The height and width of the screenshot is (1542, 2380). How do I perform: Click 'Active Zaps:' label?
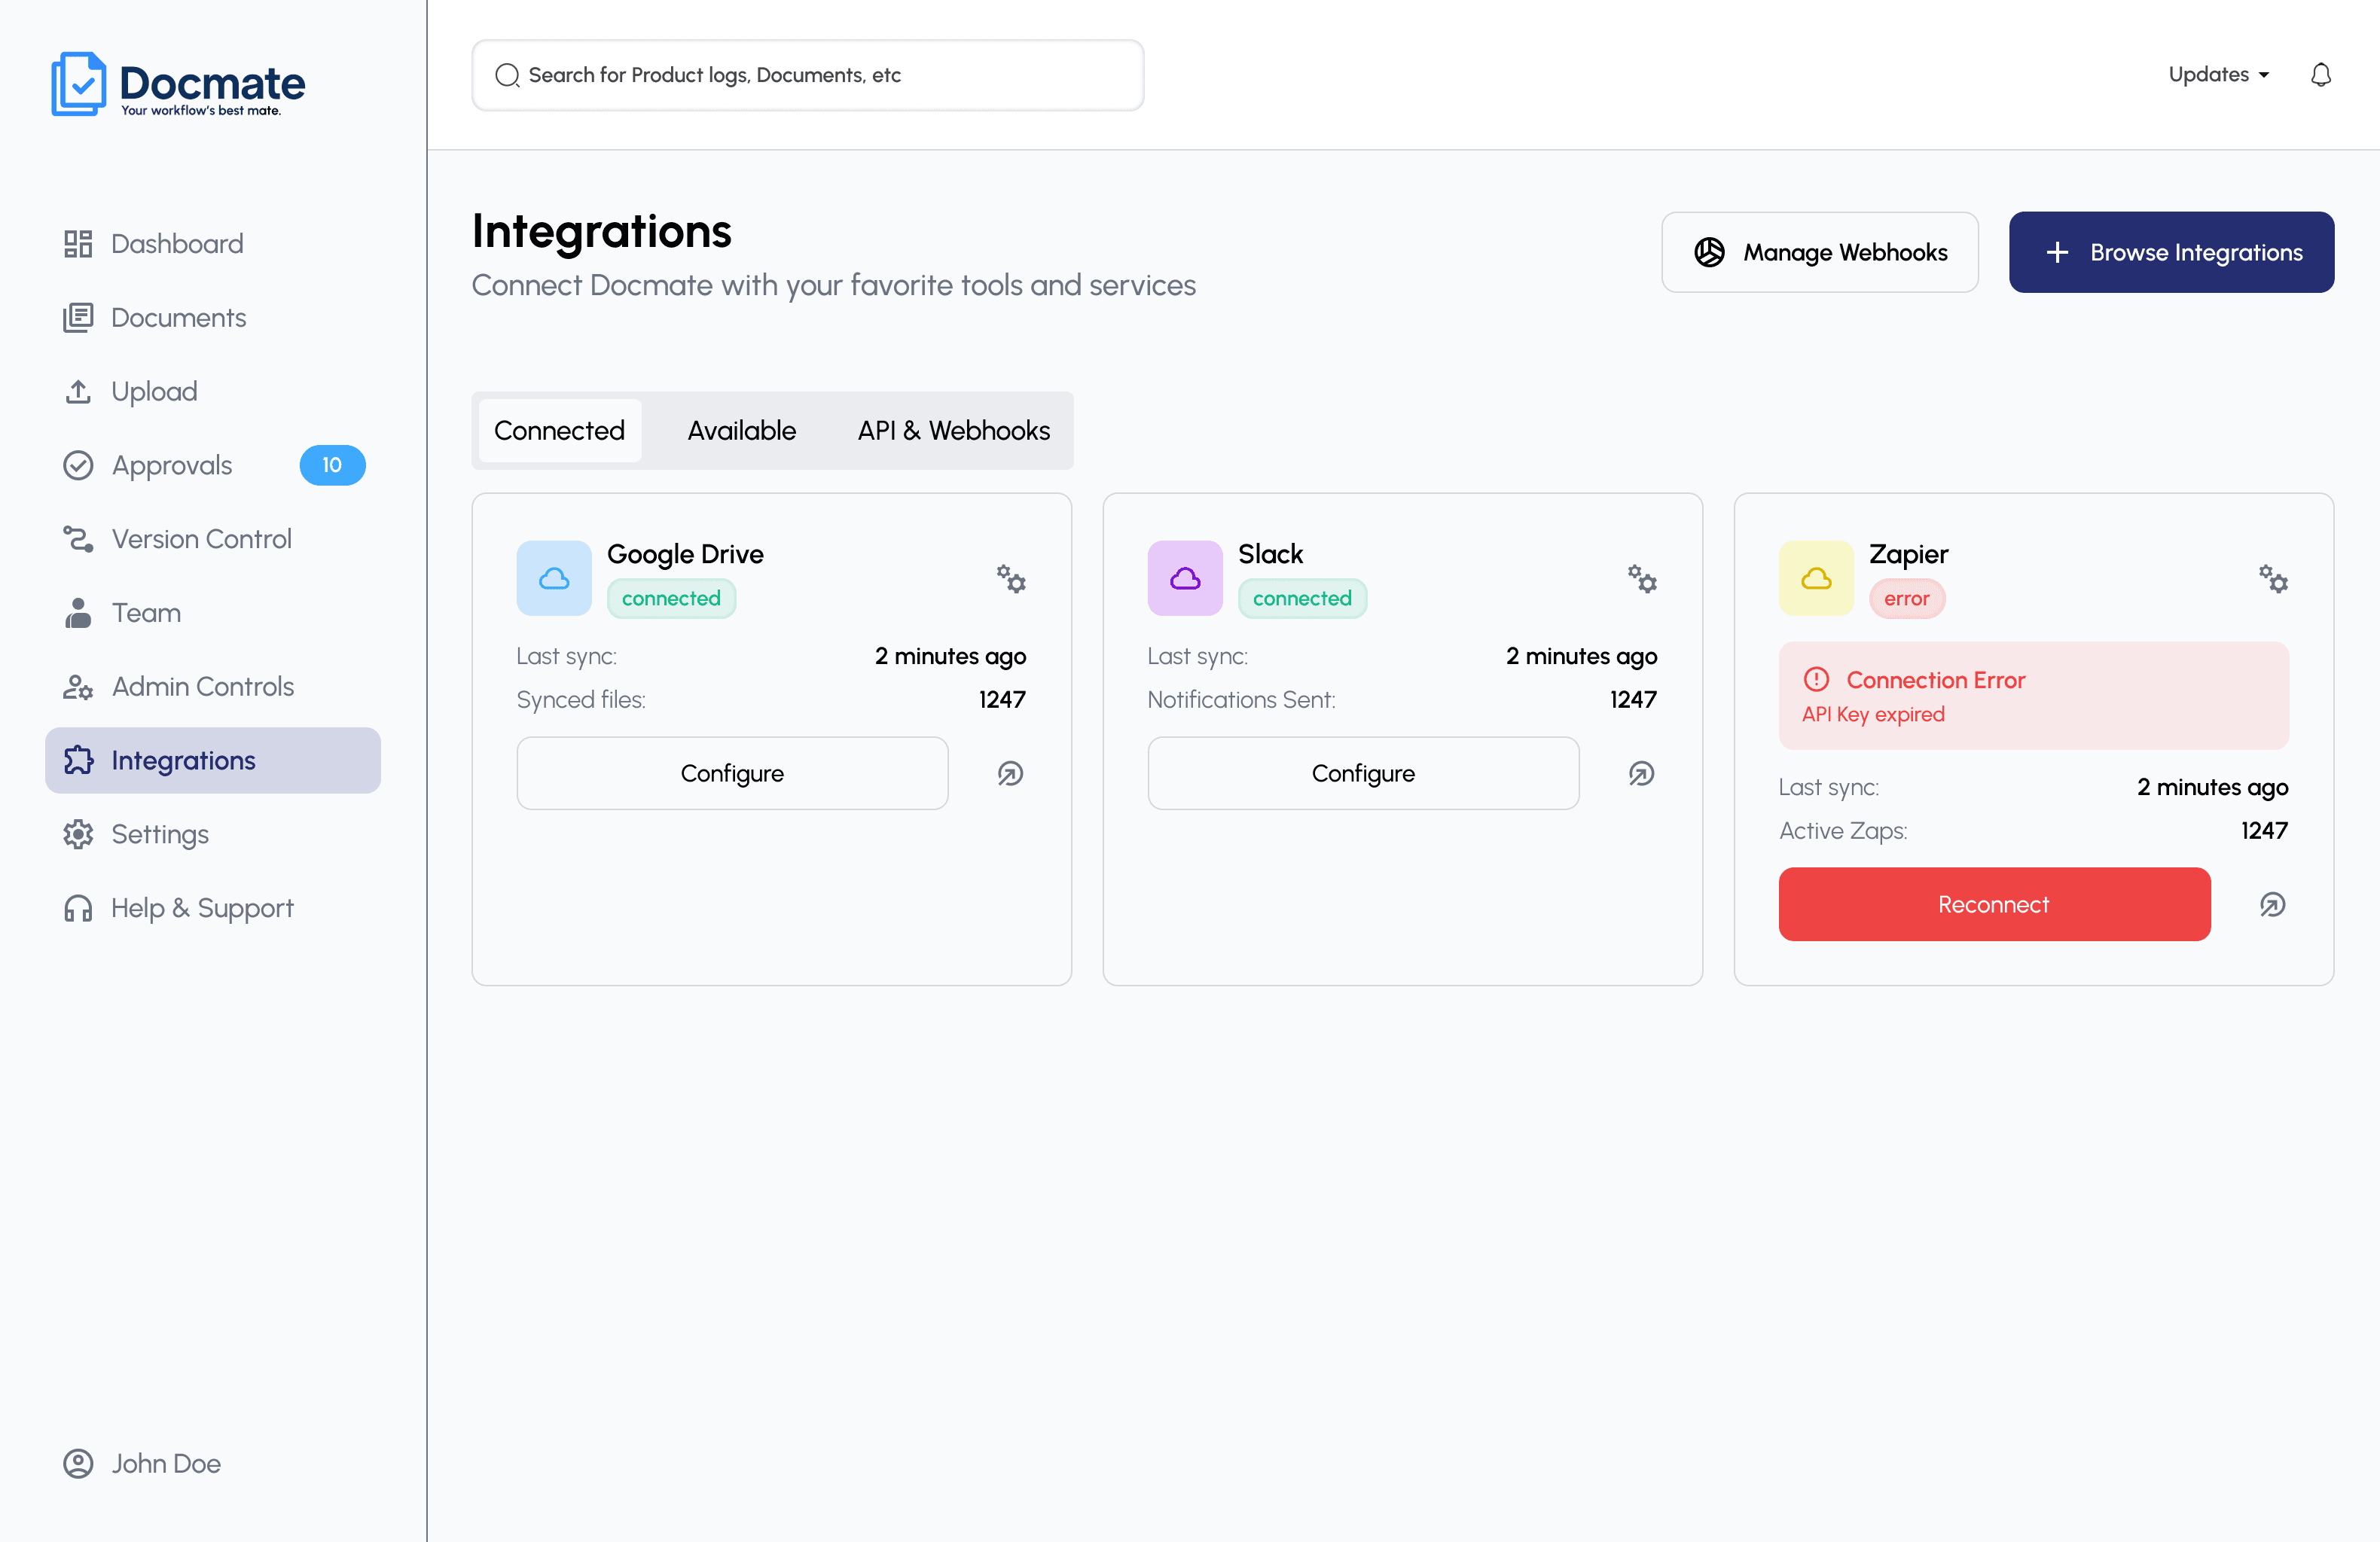(1842, 830)
